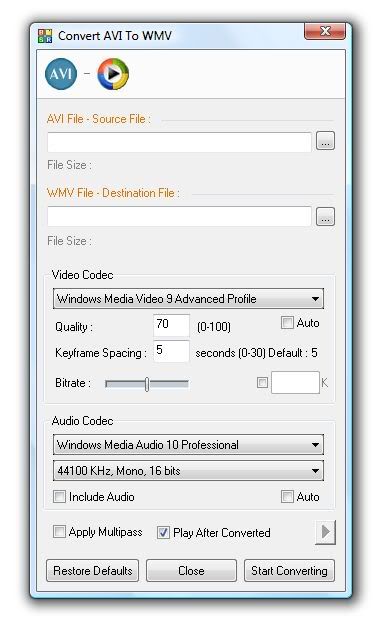Uncheck Play After Converted checkbox
380x619 pixels.
(x=163, y=533)
